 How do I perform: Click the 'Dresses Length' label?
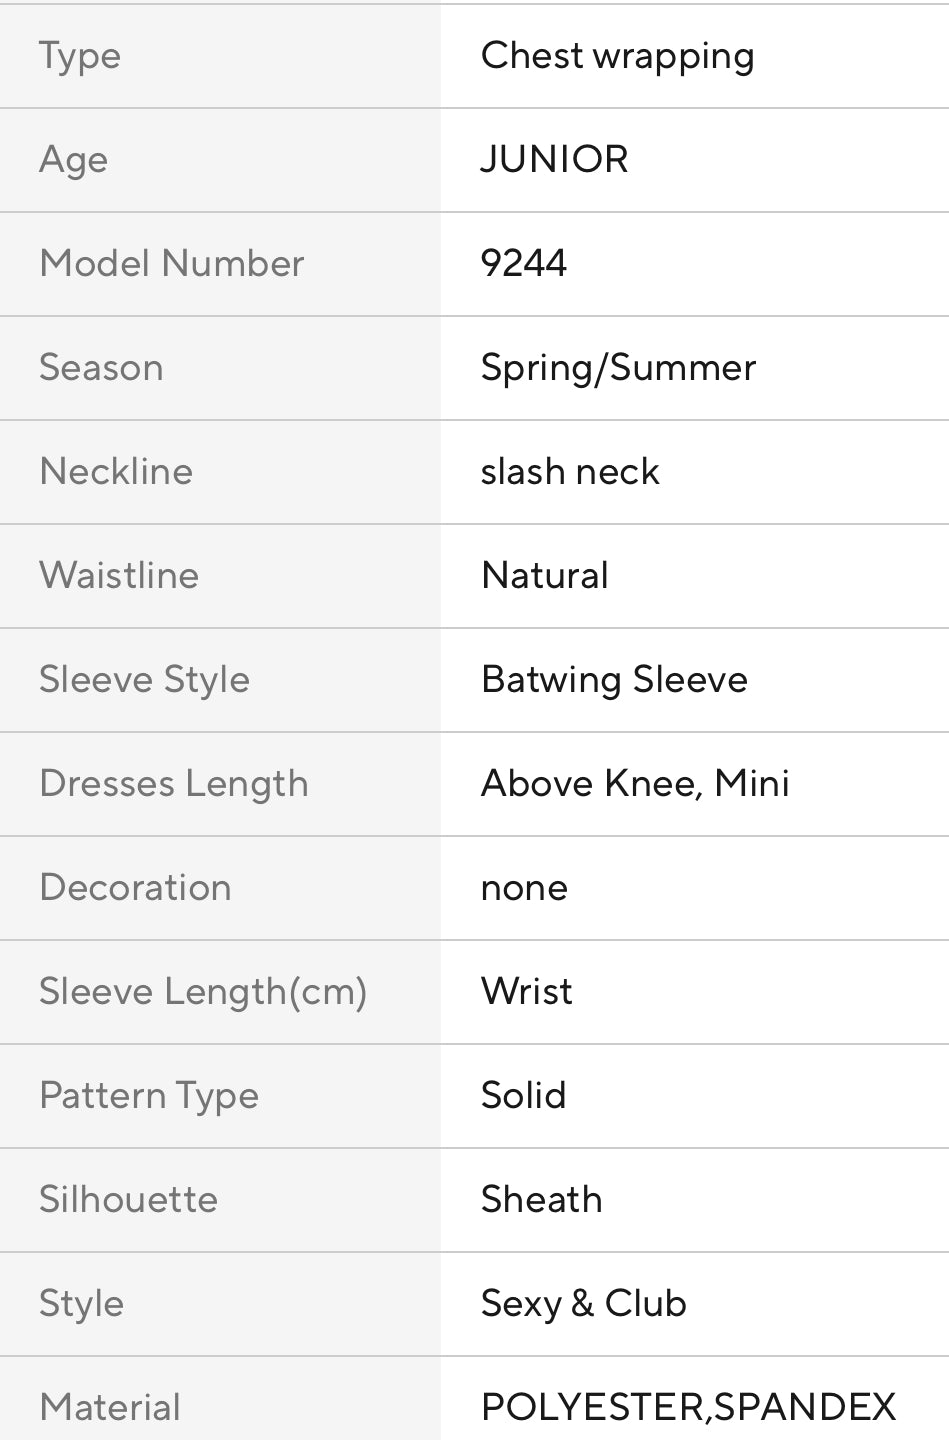[173, 784]
